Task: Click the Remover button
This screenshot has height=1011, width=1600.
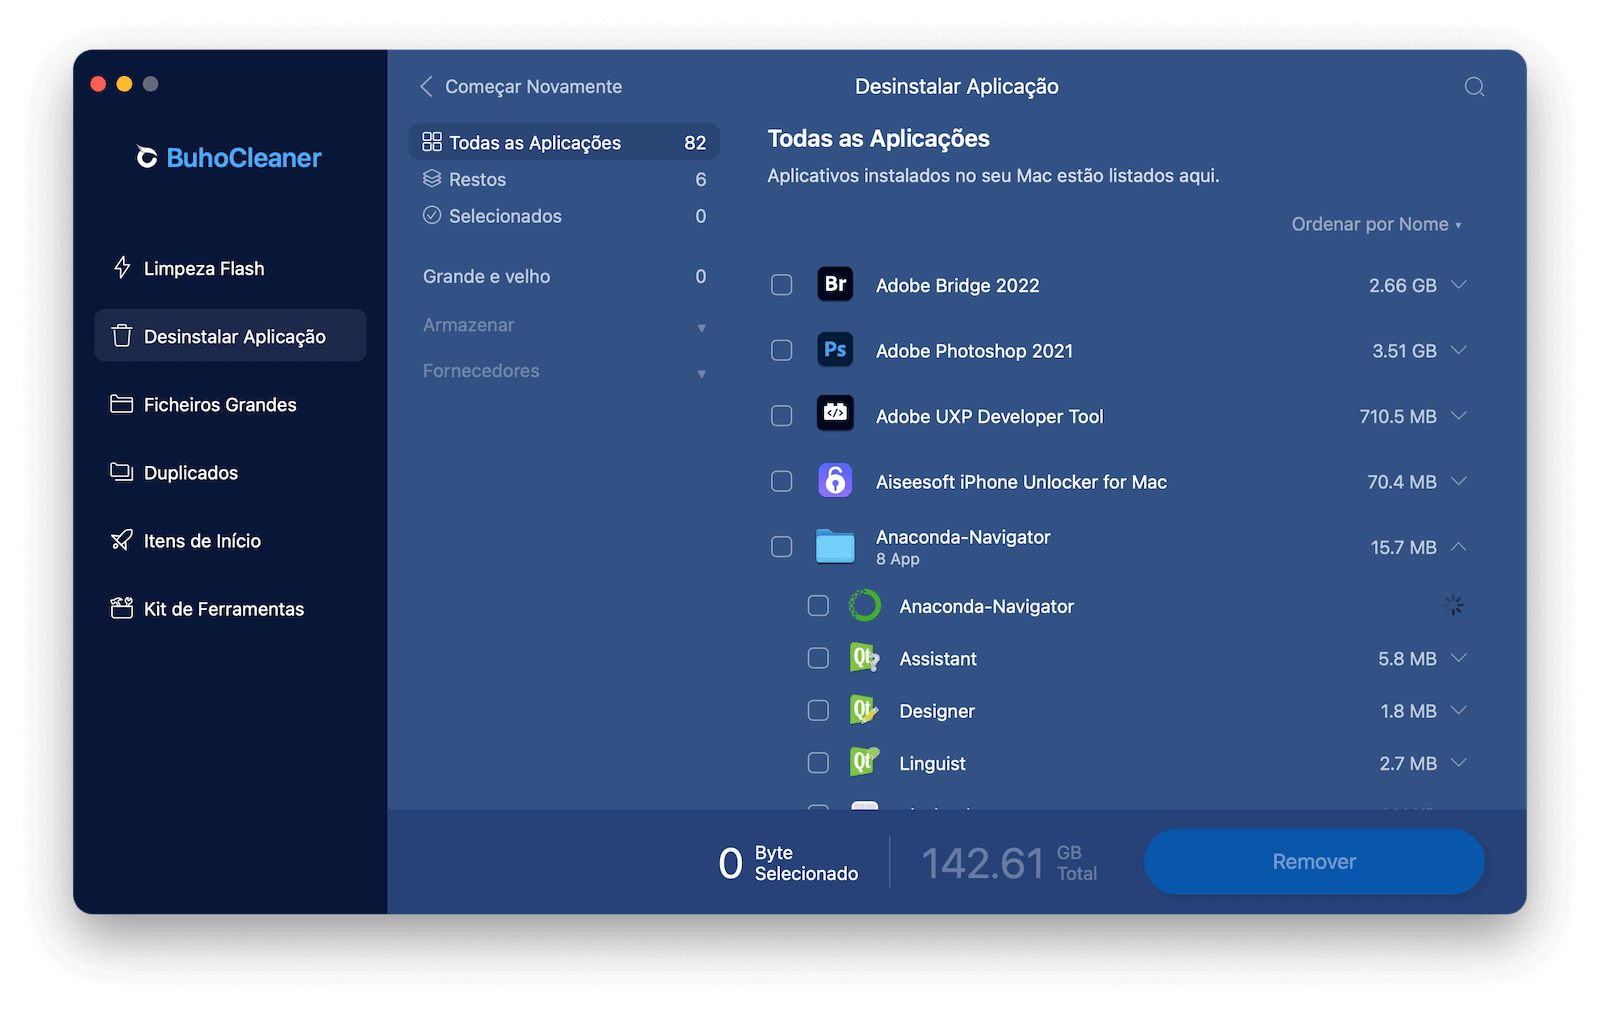Action: pos(1314,861)
